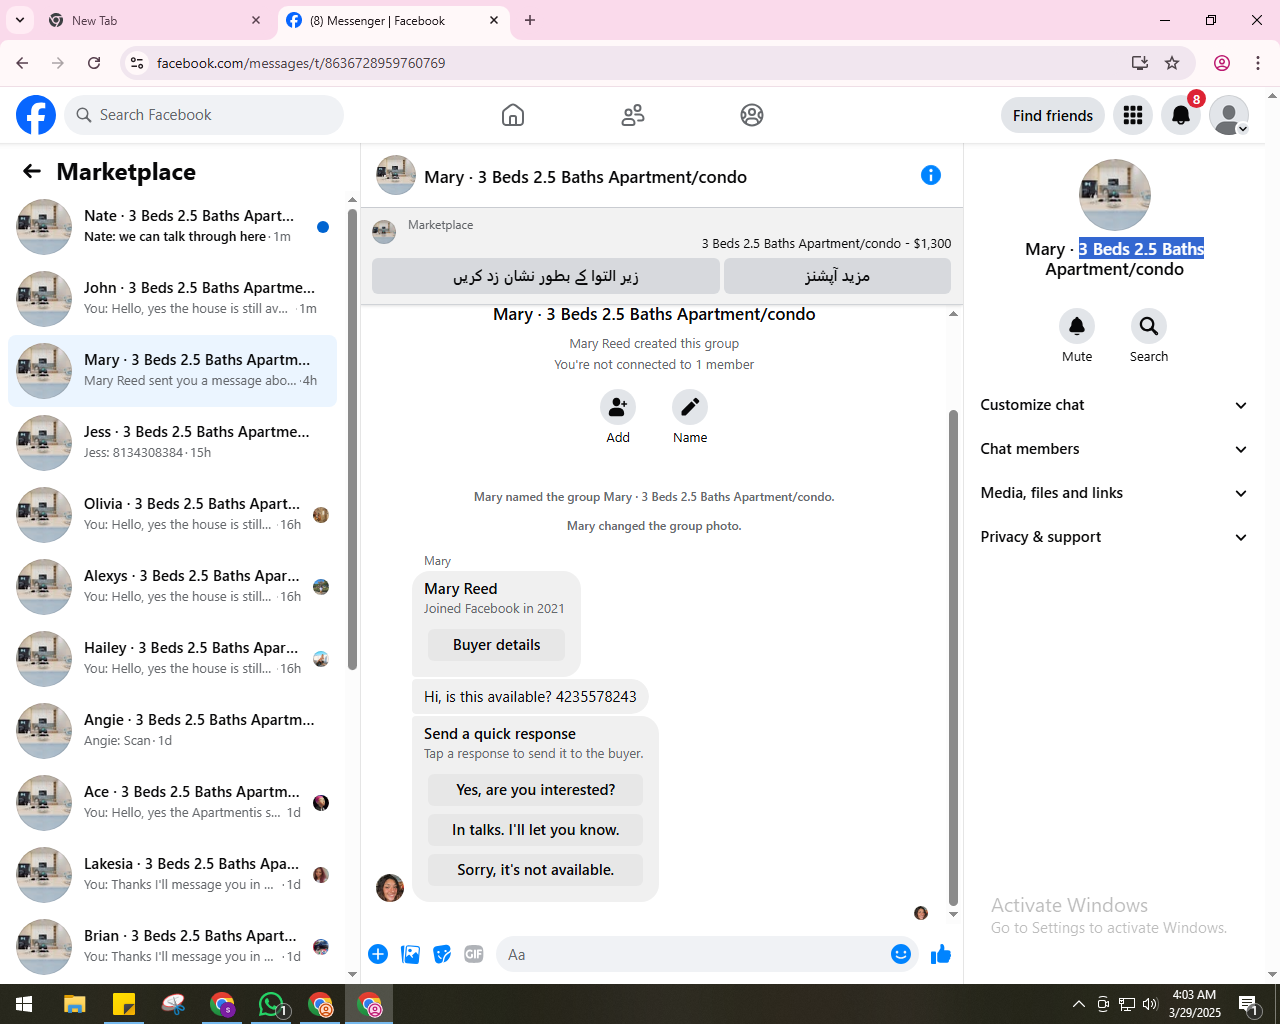Open File Explorer from the taskbar
The image size is (1280, 1024).
point(75,1004)
